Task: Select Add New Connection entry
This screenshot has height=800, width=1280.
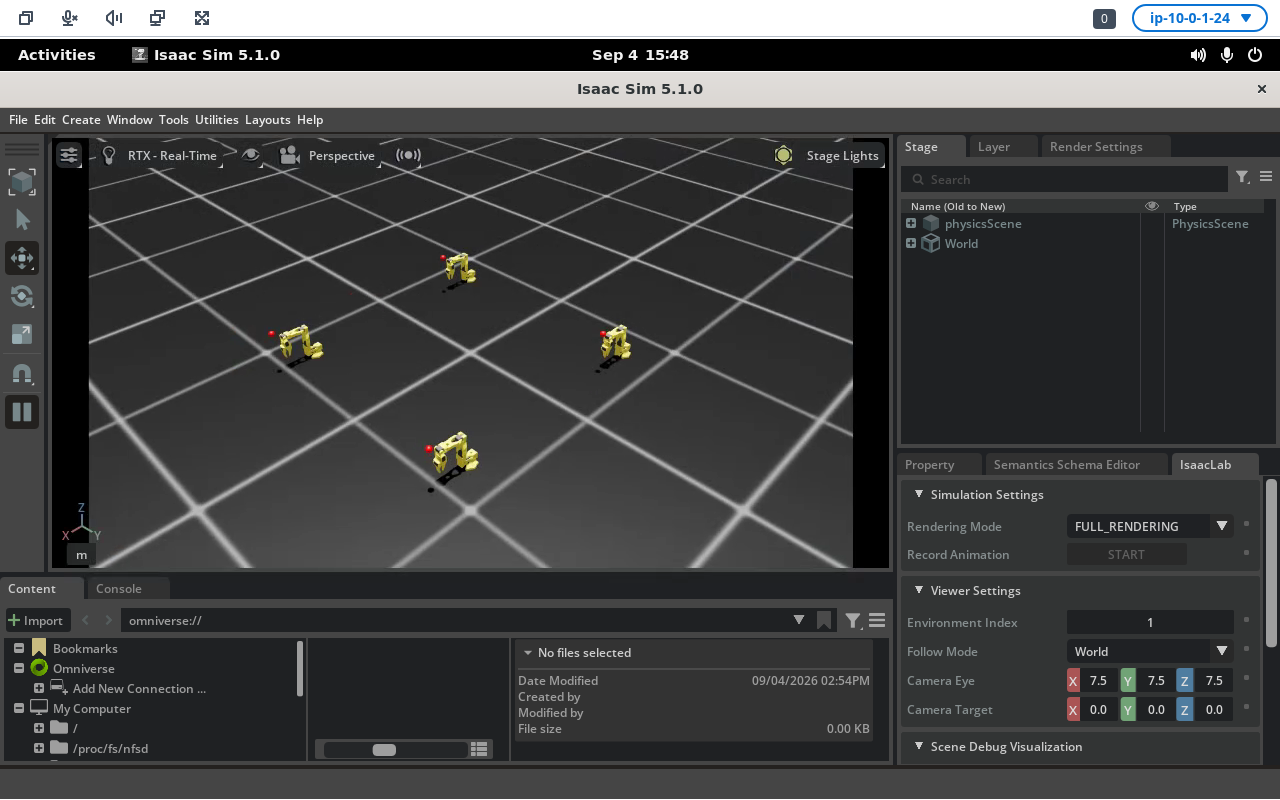Action: click(x=140, y=688)
